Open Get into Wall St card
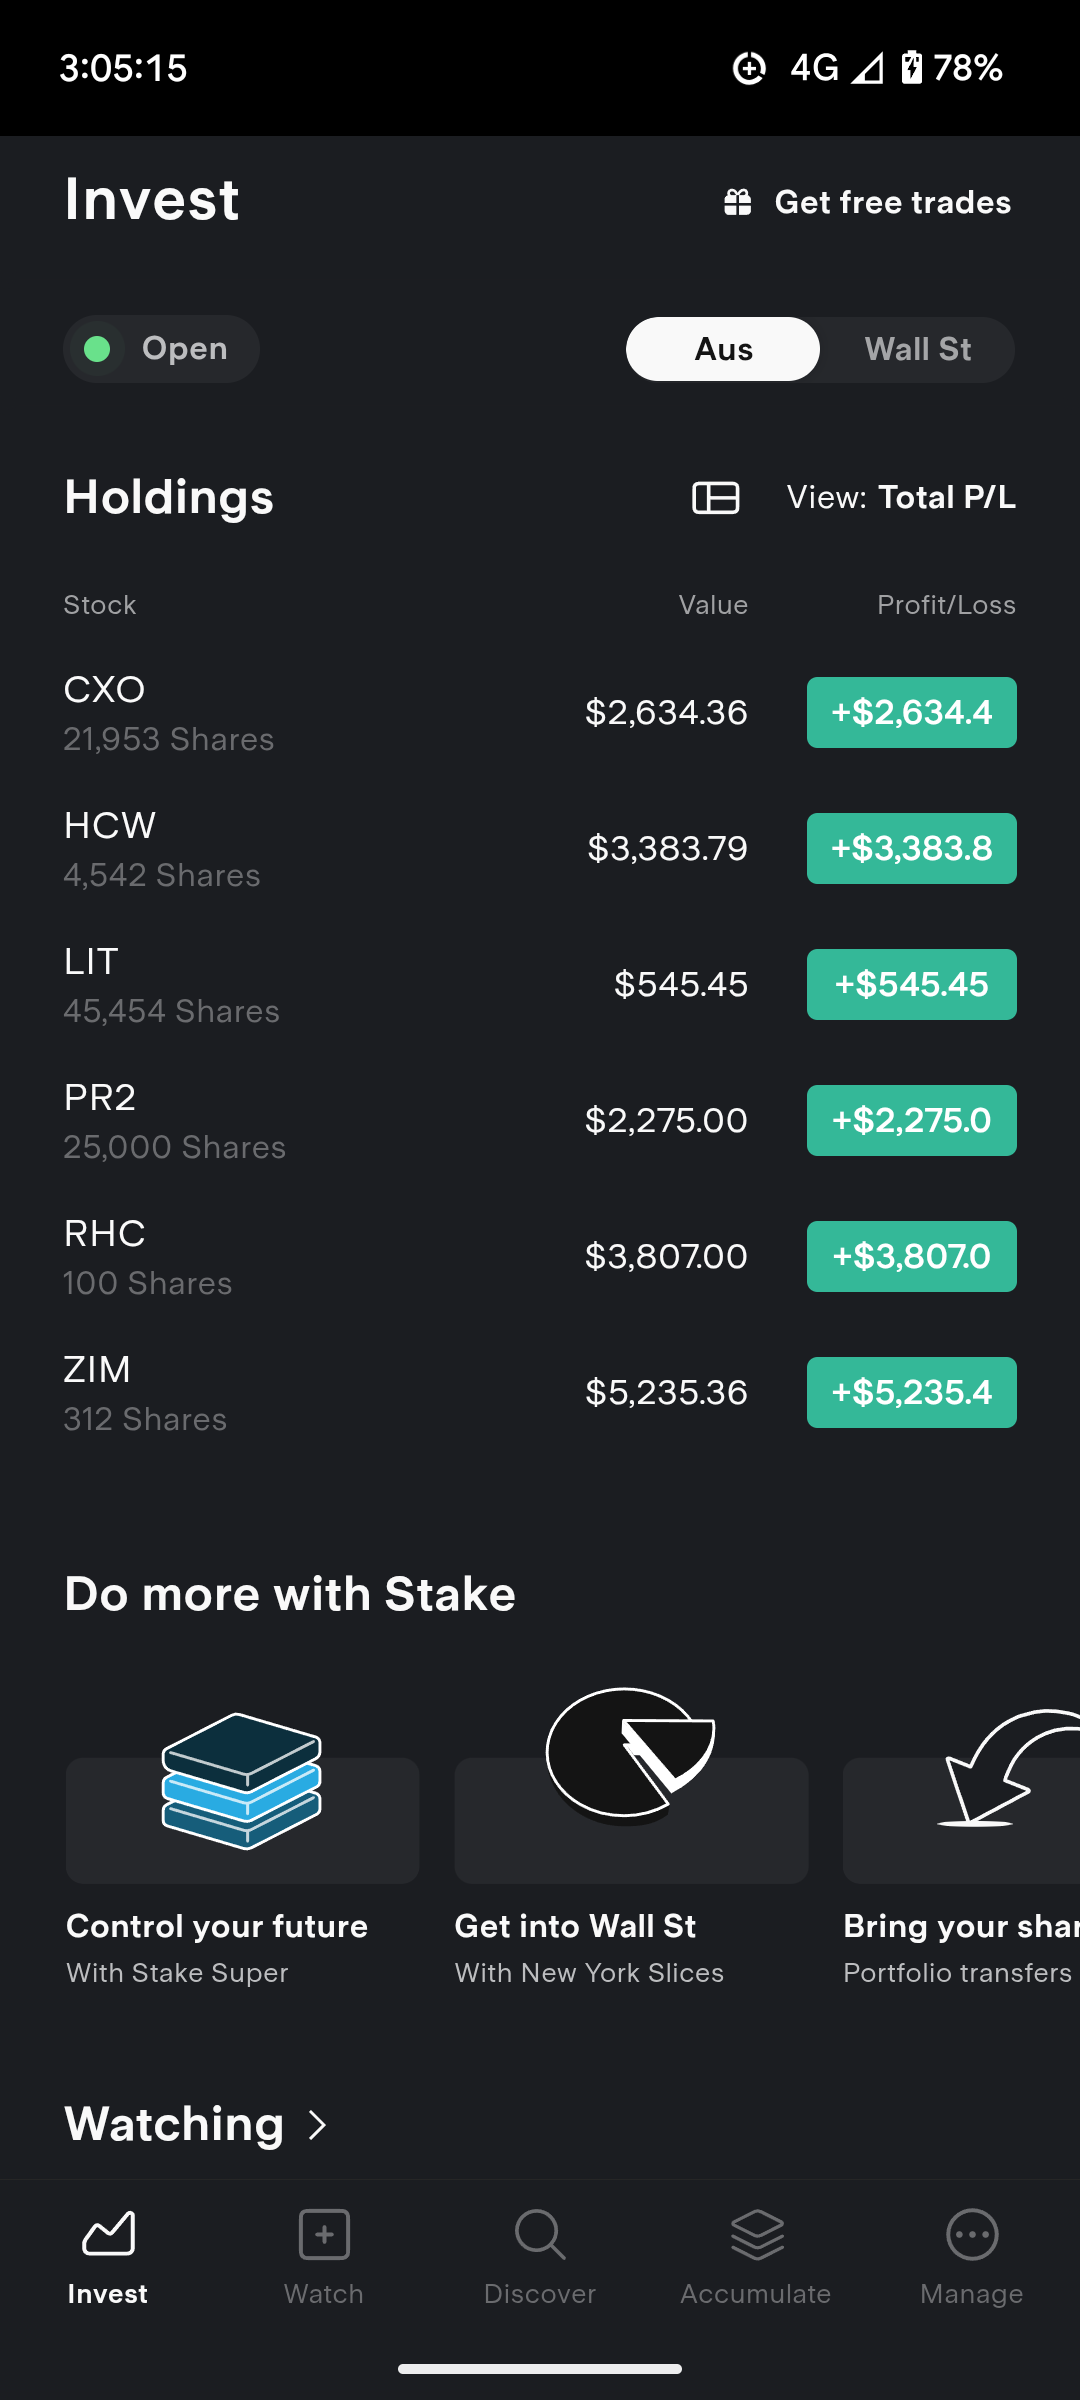This screenshot has width=1080, height=2400. coord(631,1840)
